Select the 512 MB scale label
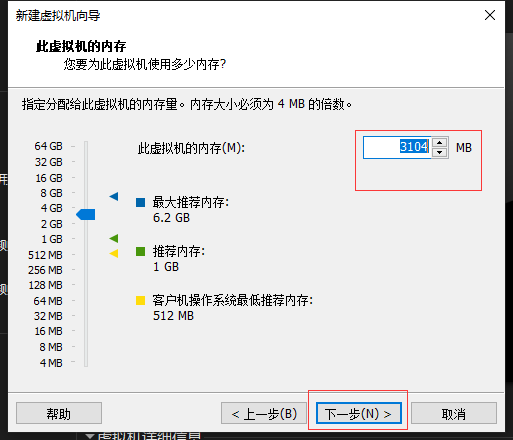 [45, 255]
